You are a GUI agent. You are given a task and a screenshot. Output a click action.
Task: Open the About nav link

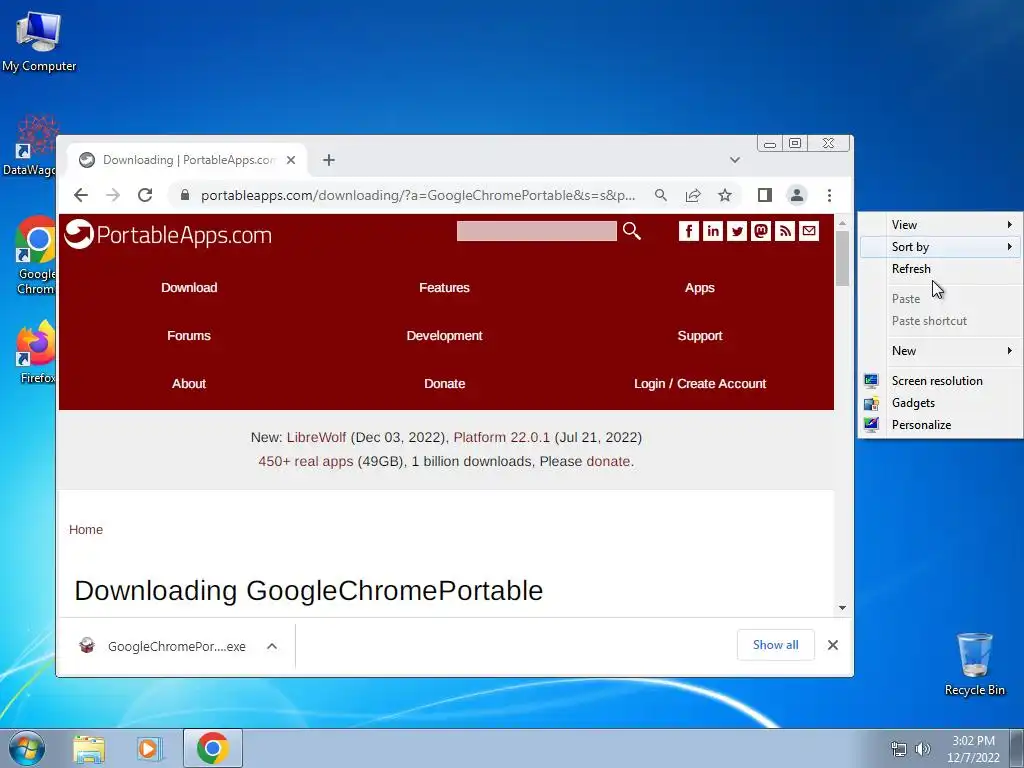[189, 383]
